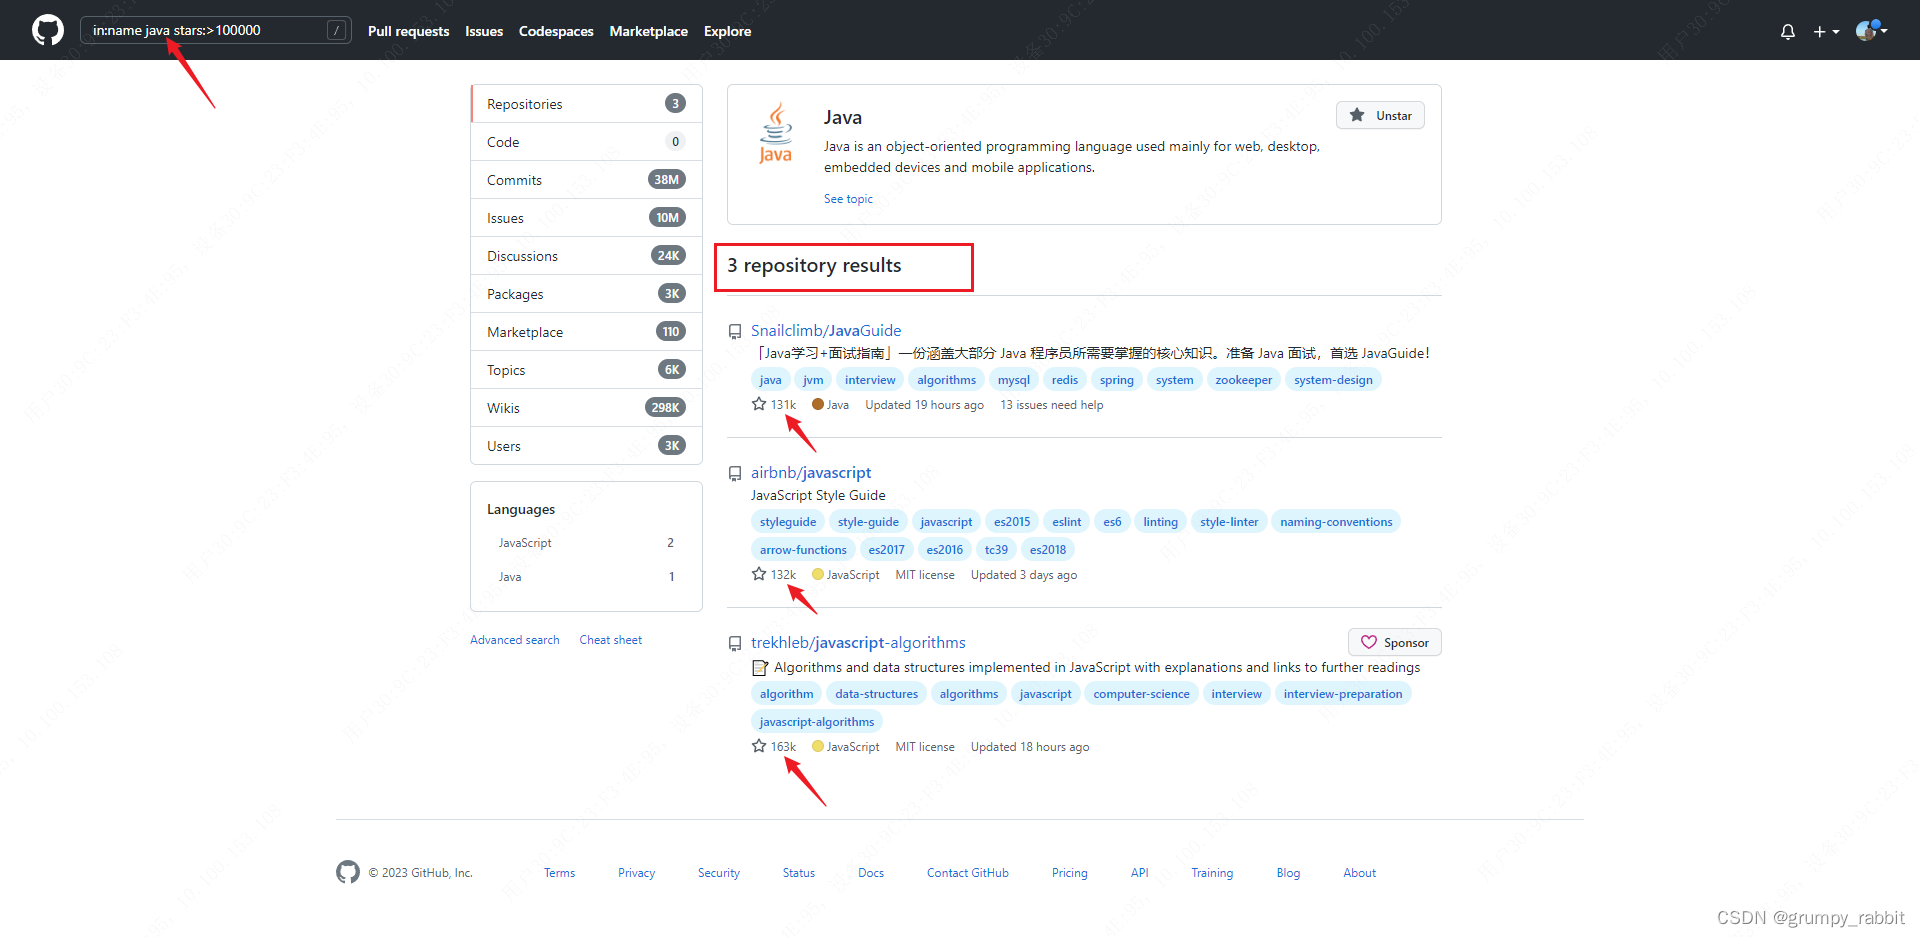This screenshot has width=1920, height=937.
Task: Show Users search results
Action: pos(586,446)
